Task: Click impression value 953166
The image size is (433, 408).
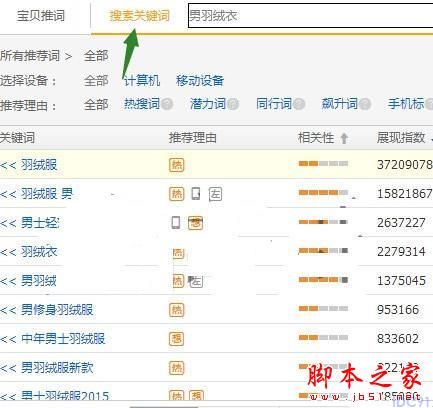Action: (398, 310)
